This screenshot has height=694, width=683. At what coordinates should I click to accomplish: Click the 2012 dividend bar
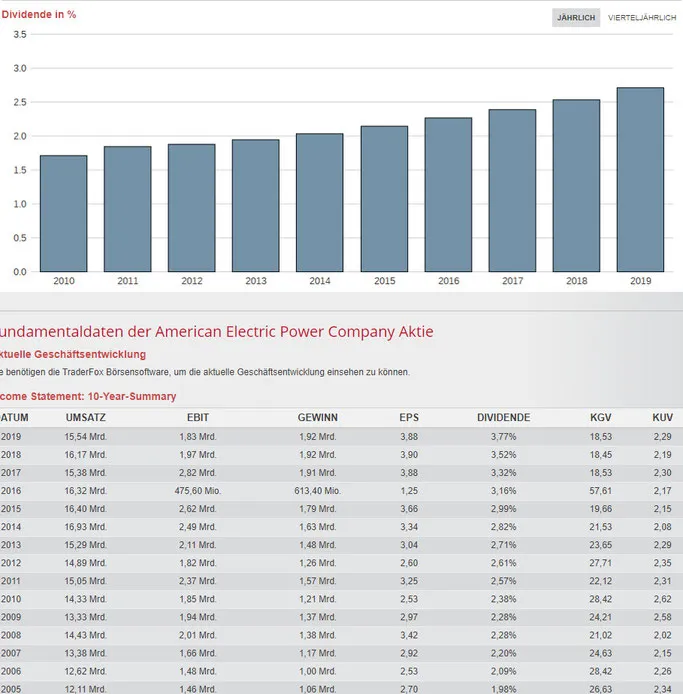click(x=192, y=208)
